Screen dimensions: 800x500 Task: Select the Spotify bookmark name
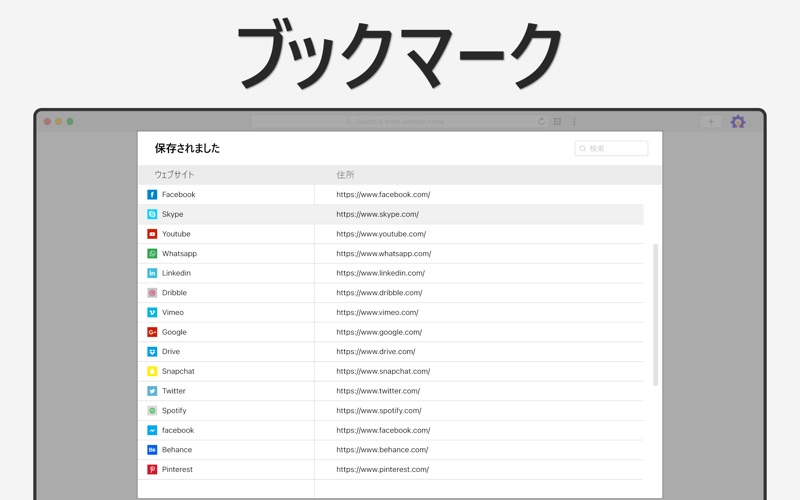[x=174, y=411]
